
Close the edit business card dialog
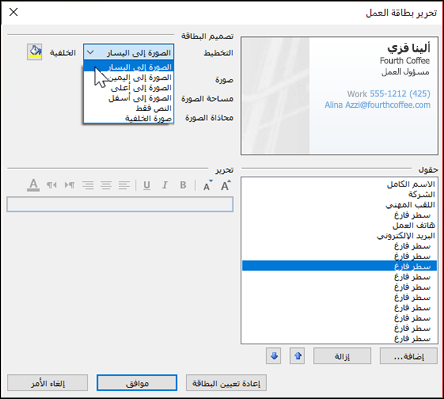14,12
